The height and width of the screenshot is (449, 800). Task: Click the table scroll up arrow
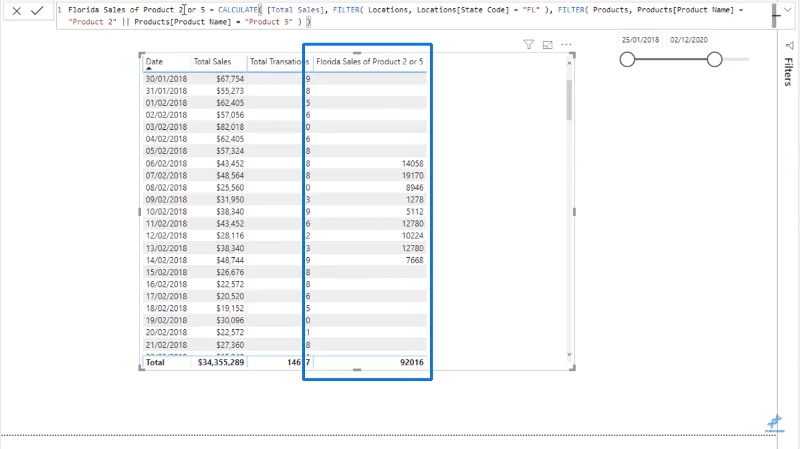pos(569,63)
